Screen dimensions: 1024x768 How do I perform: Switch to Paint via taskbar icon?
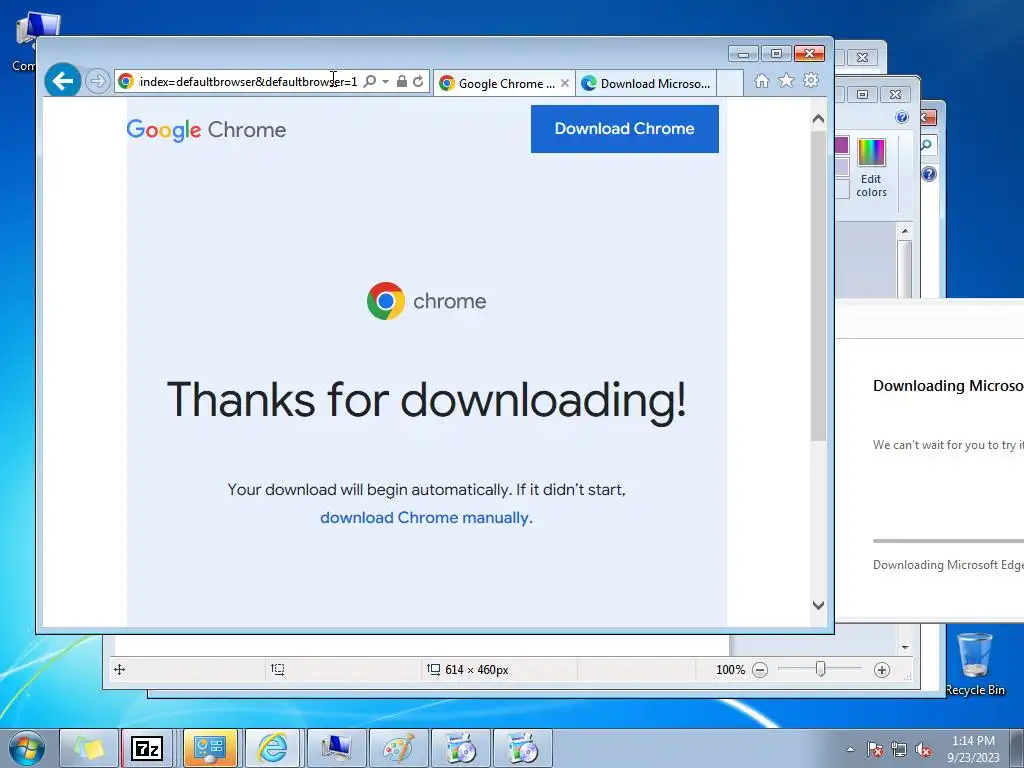(x=398, y=748)
